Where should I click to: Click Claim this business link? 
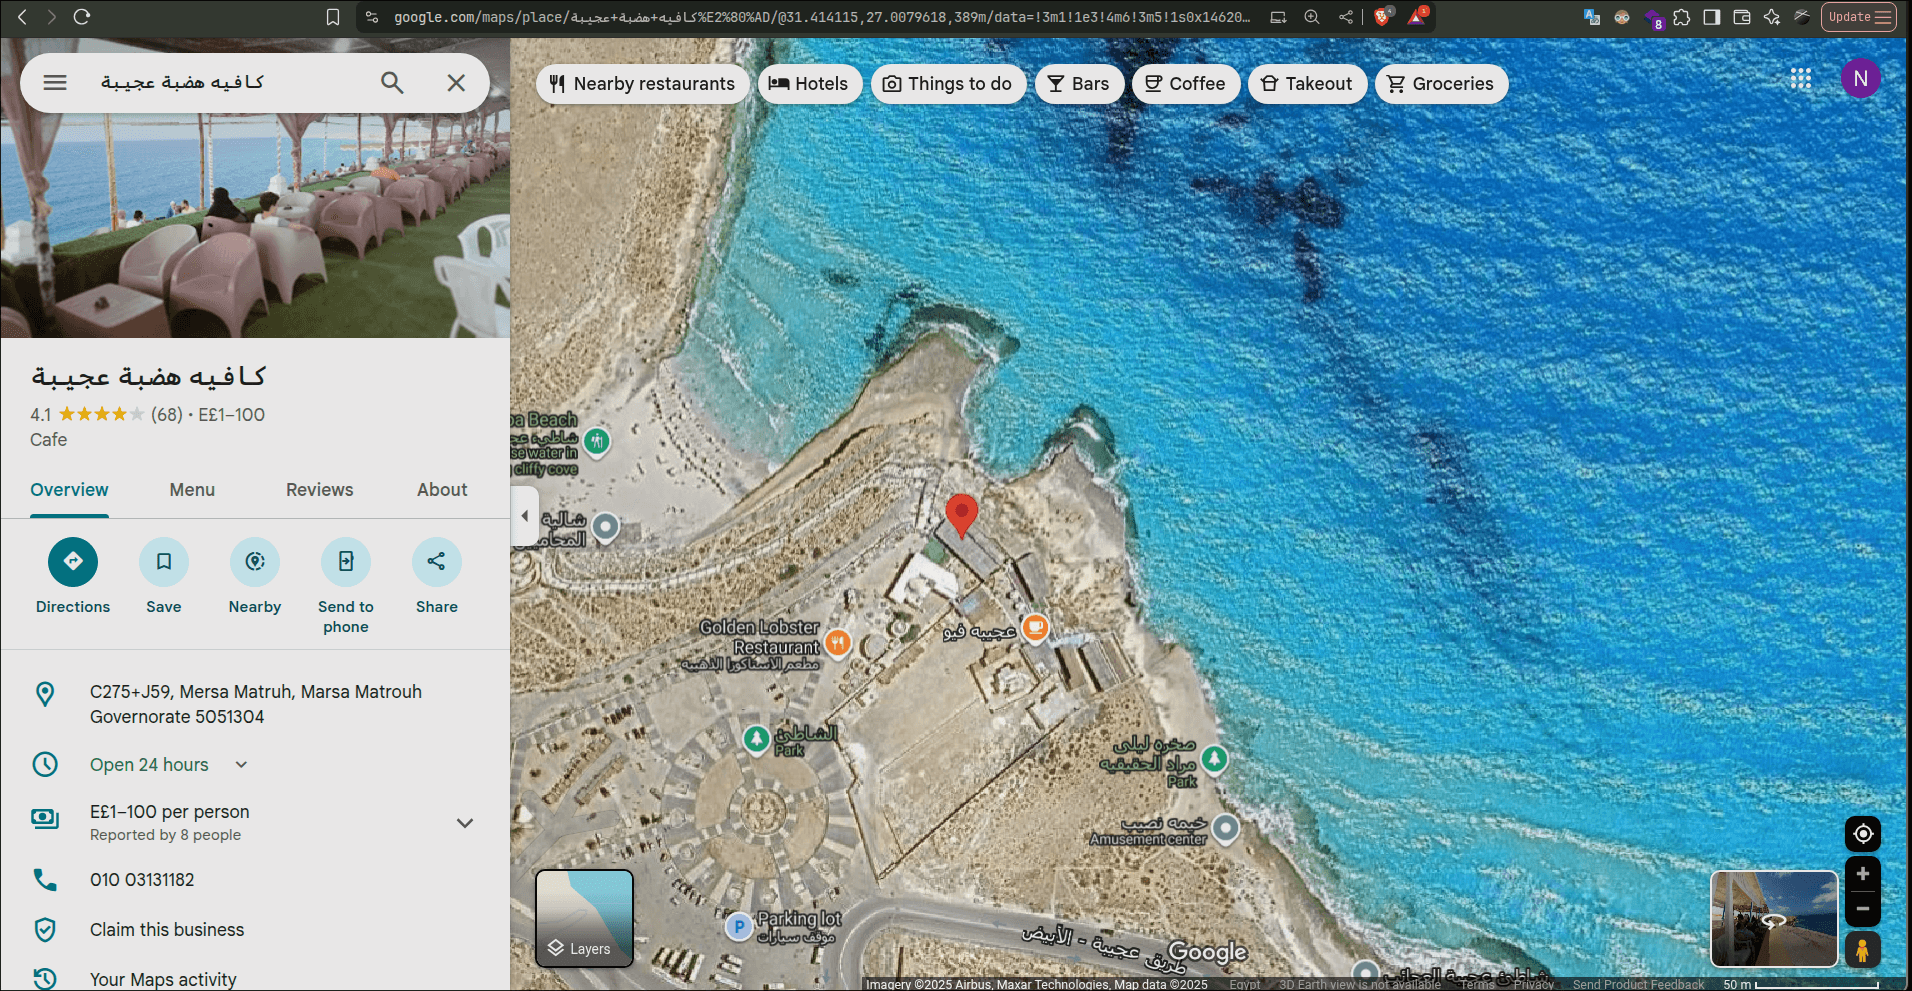pos(167,930)
